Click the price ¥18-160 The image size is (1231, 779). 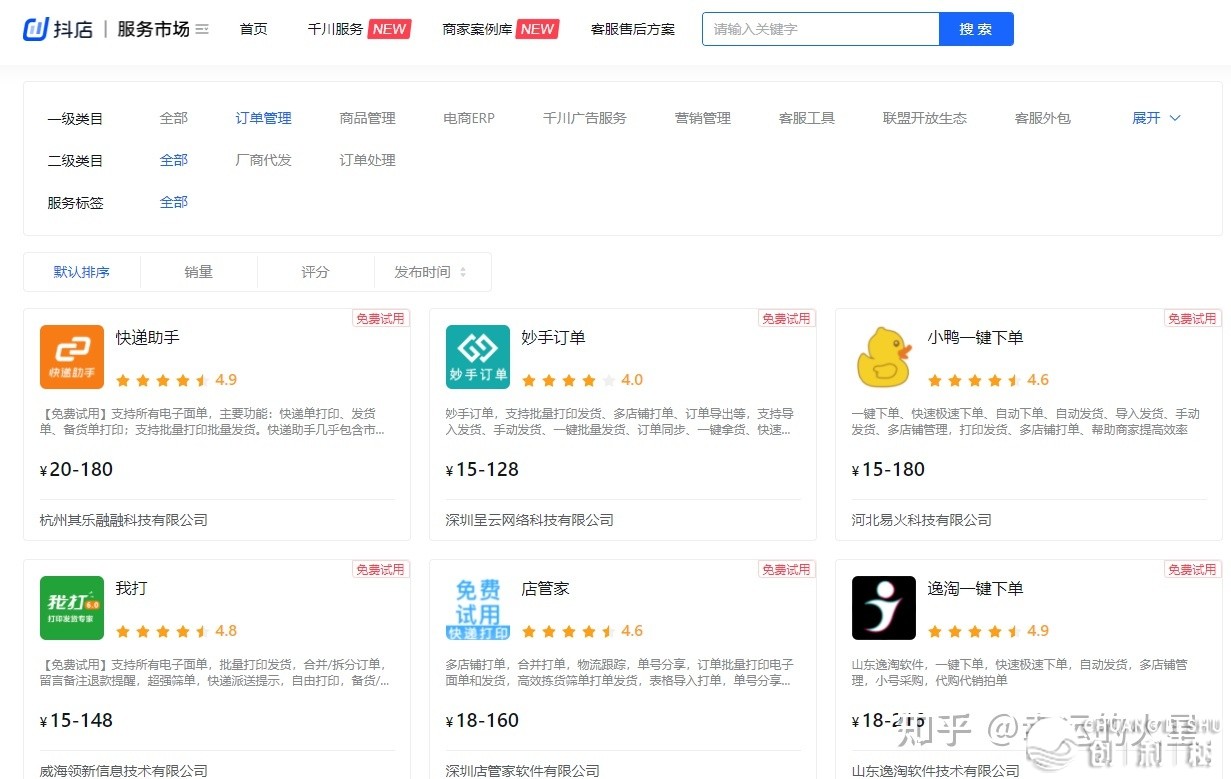(483, 721)
